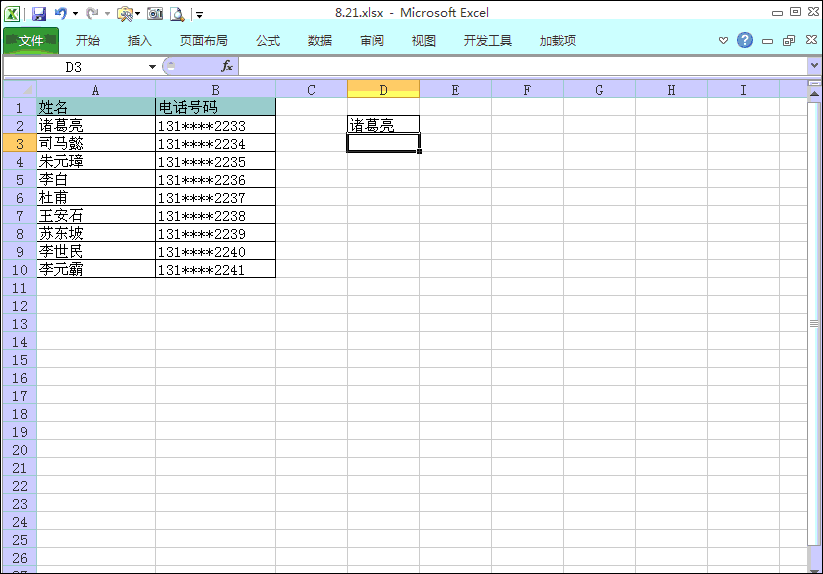The image size is (823, 574).
Task: Select column E header
Action: (x=455, y=90)
